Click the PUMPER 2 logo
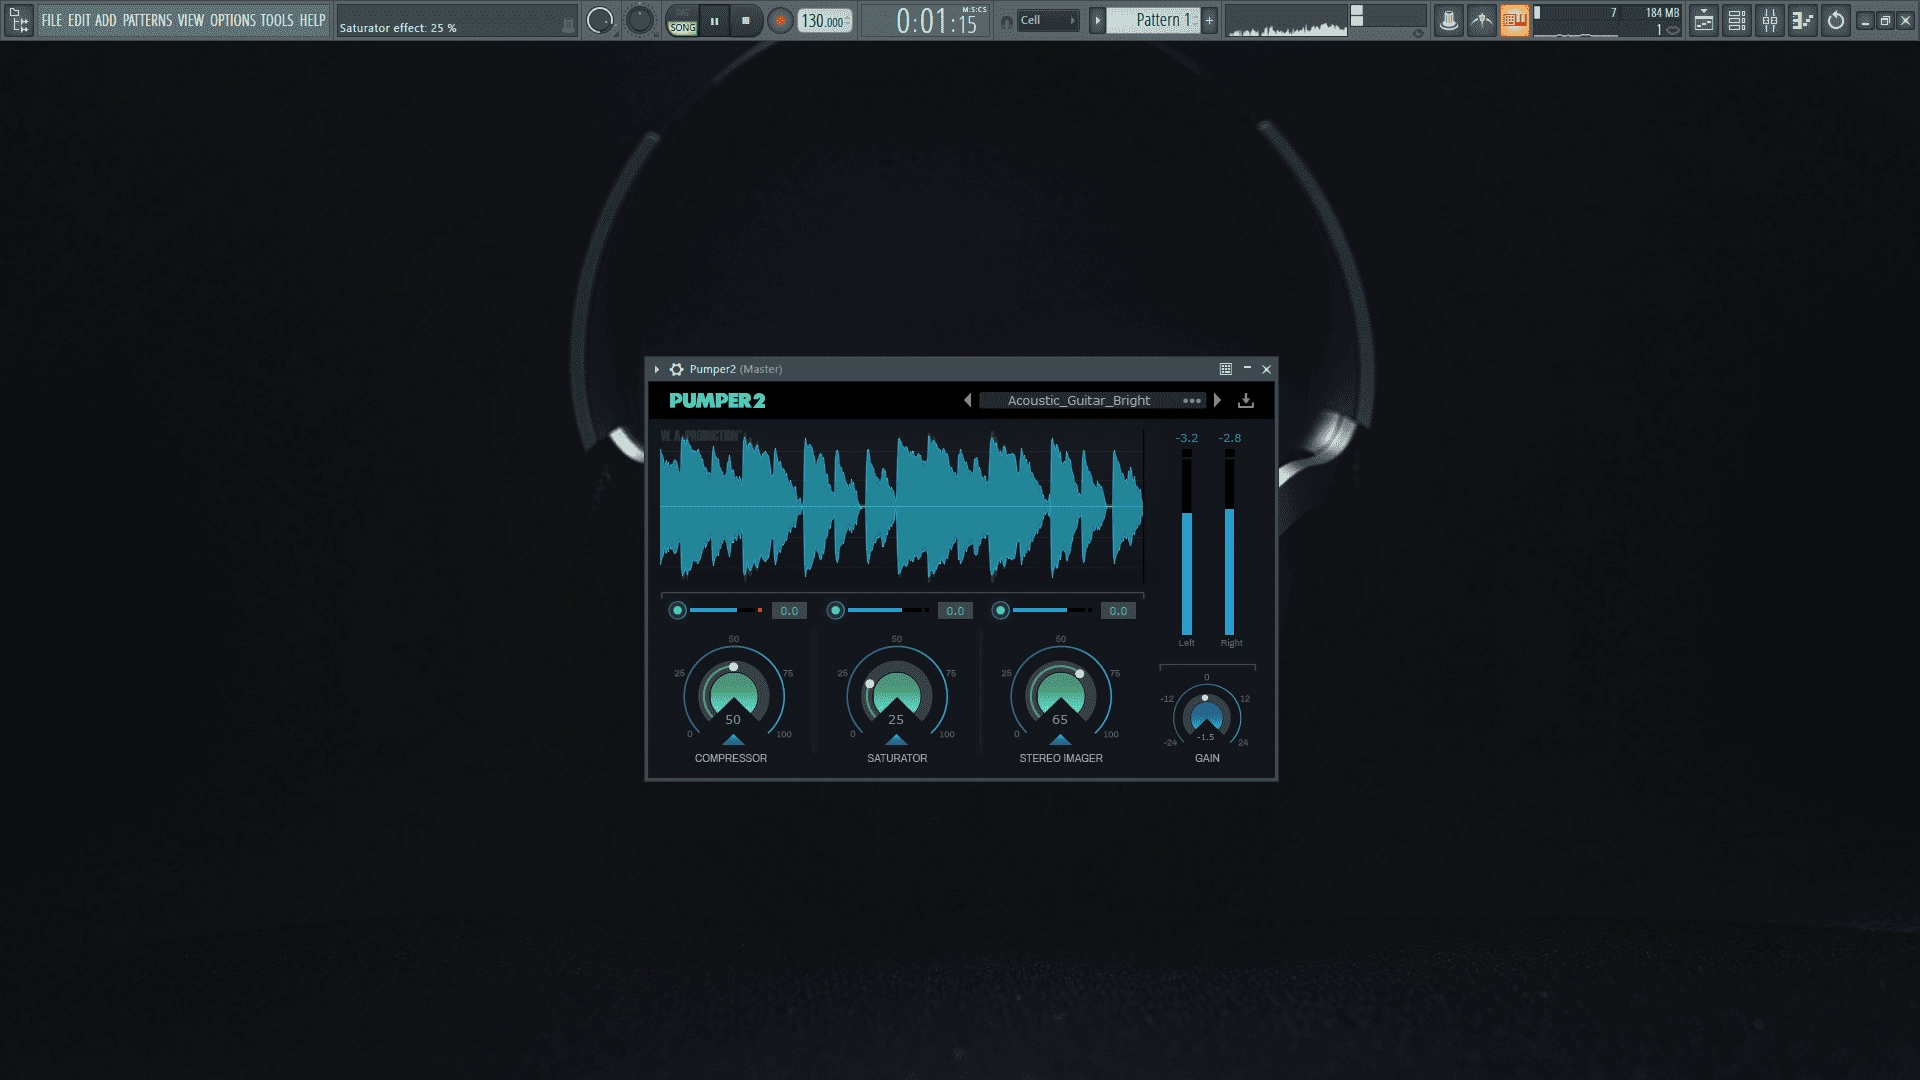 [x=717, y=401]
